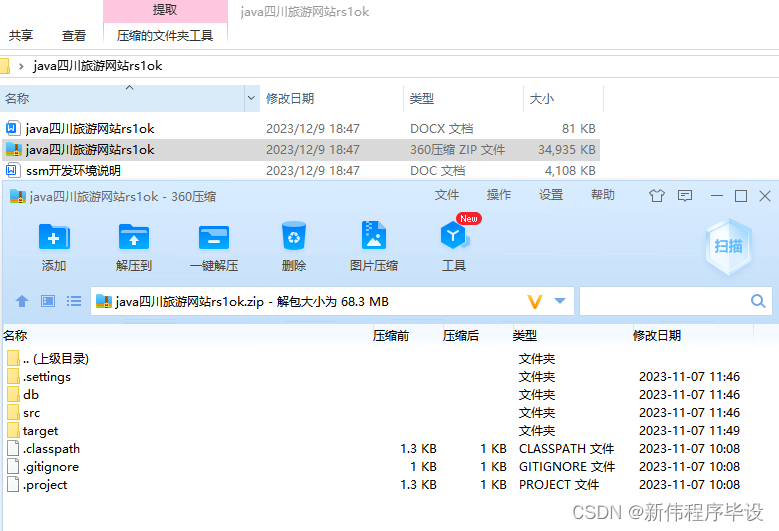Image resolution: width=779 pixels, height=531 pixels.
Task: Go up one level with the up arrow icon
Action: coord(22,301)
